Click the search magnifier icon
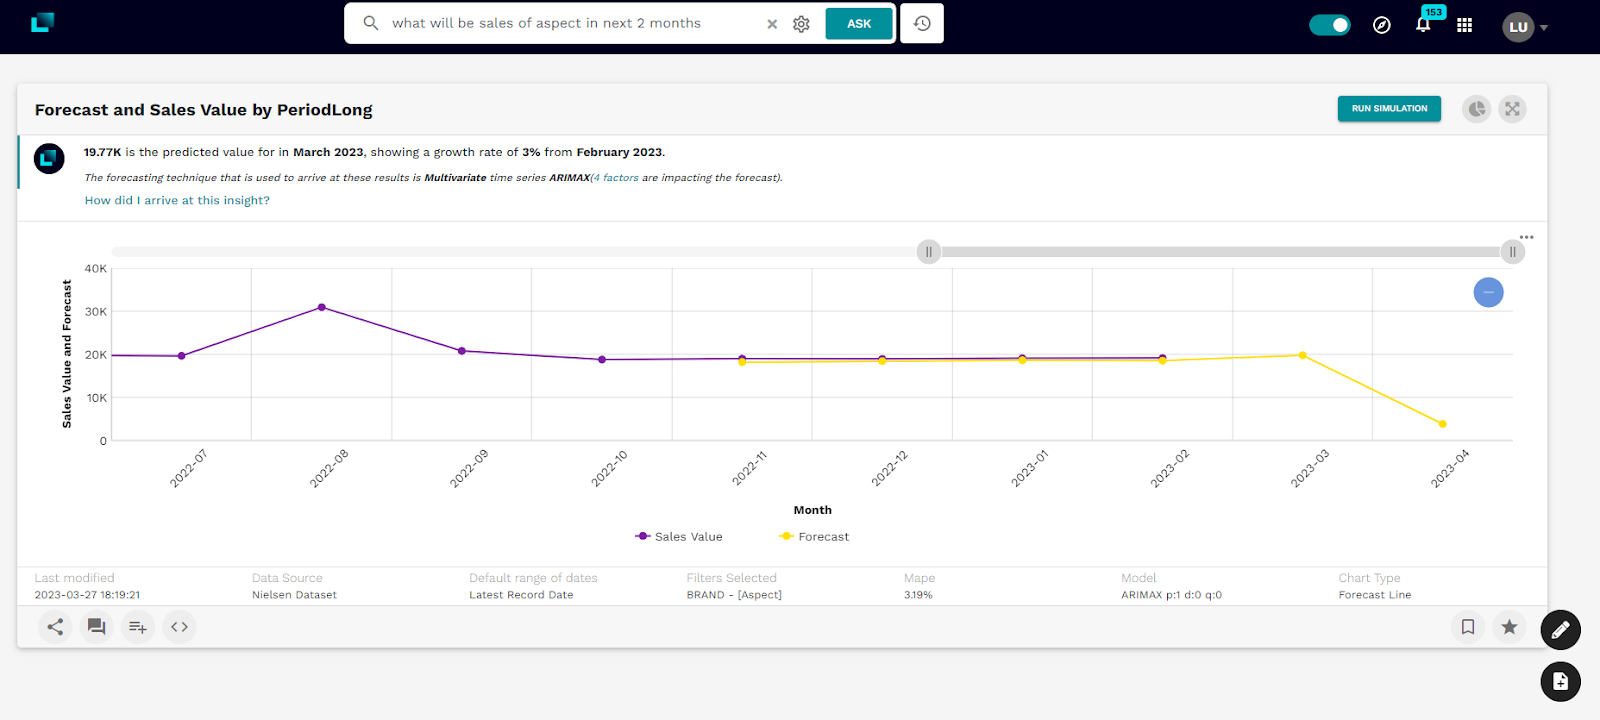Viewport: 1600px width, 720px height. [x=371, y=23]
